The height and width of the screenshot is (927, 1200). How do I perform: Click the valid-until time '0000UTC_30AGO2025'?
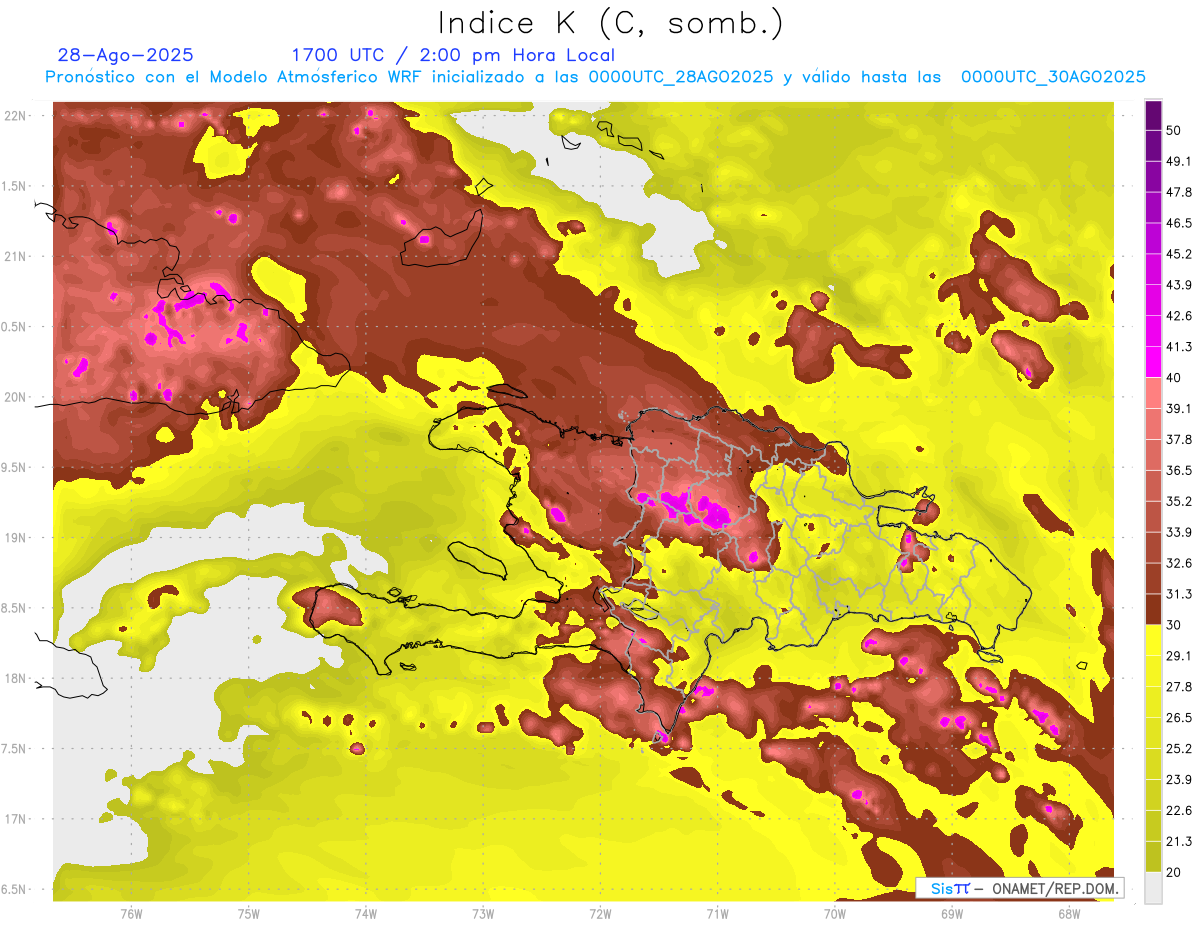pos(1053,77)
